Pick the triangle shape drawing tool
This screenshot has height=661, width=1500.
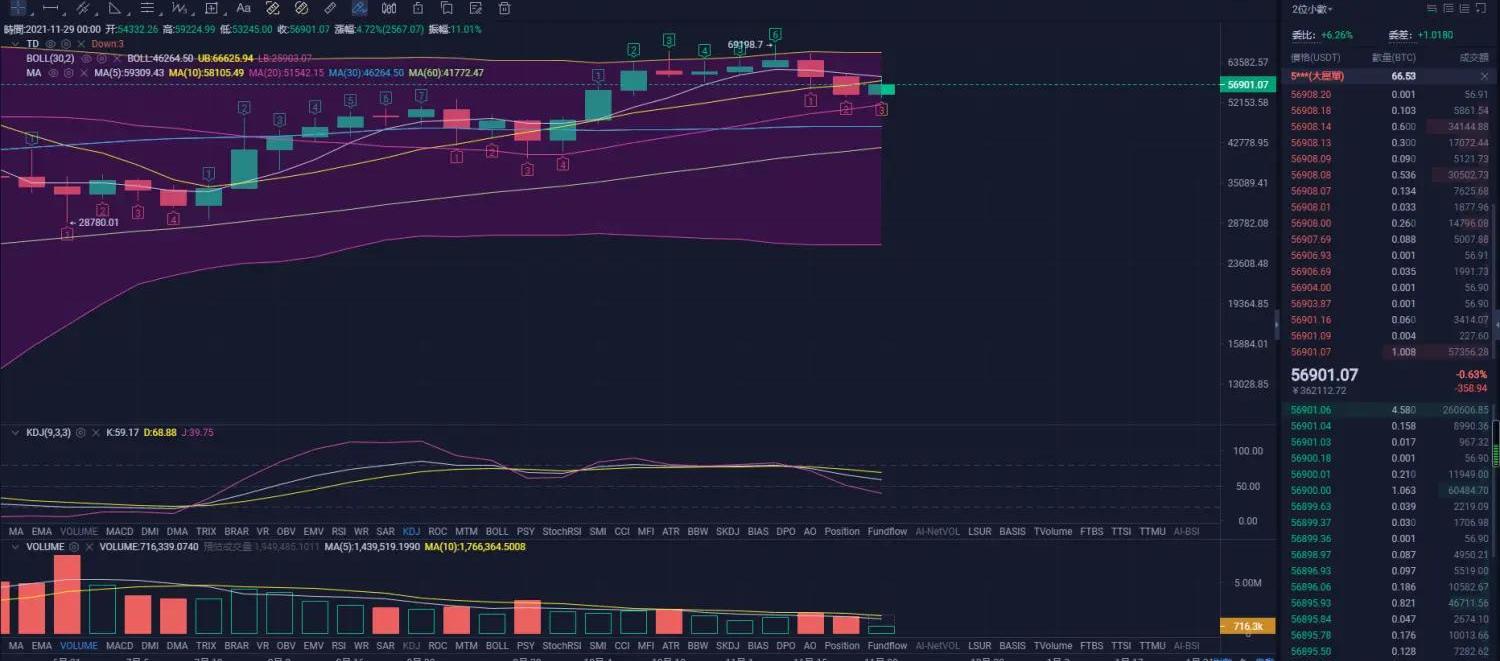pos(114,8)
